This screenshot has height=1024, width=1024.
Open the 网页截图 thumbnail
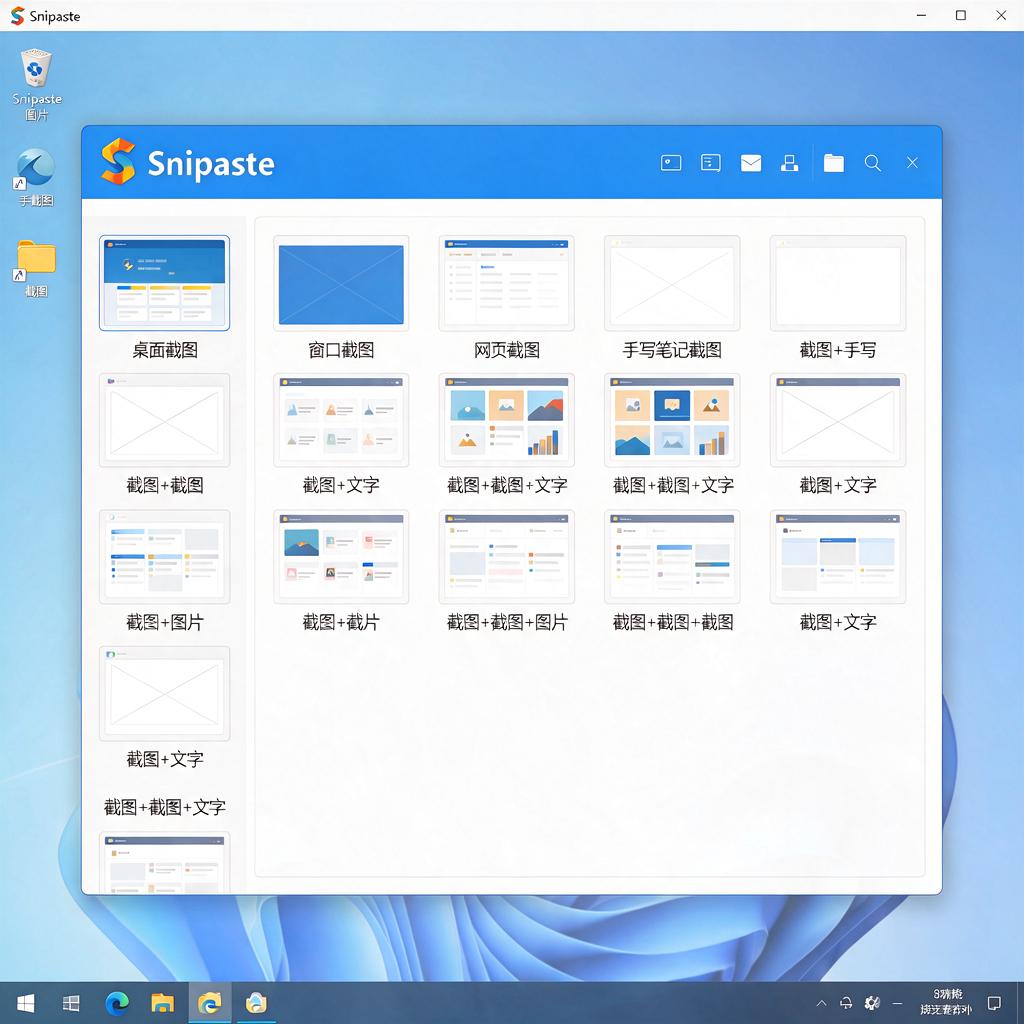[x=507, y=283]
